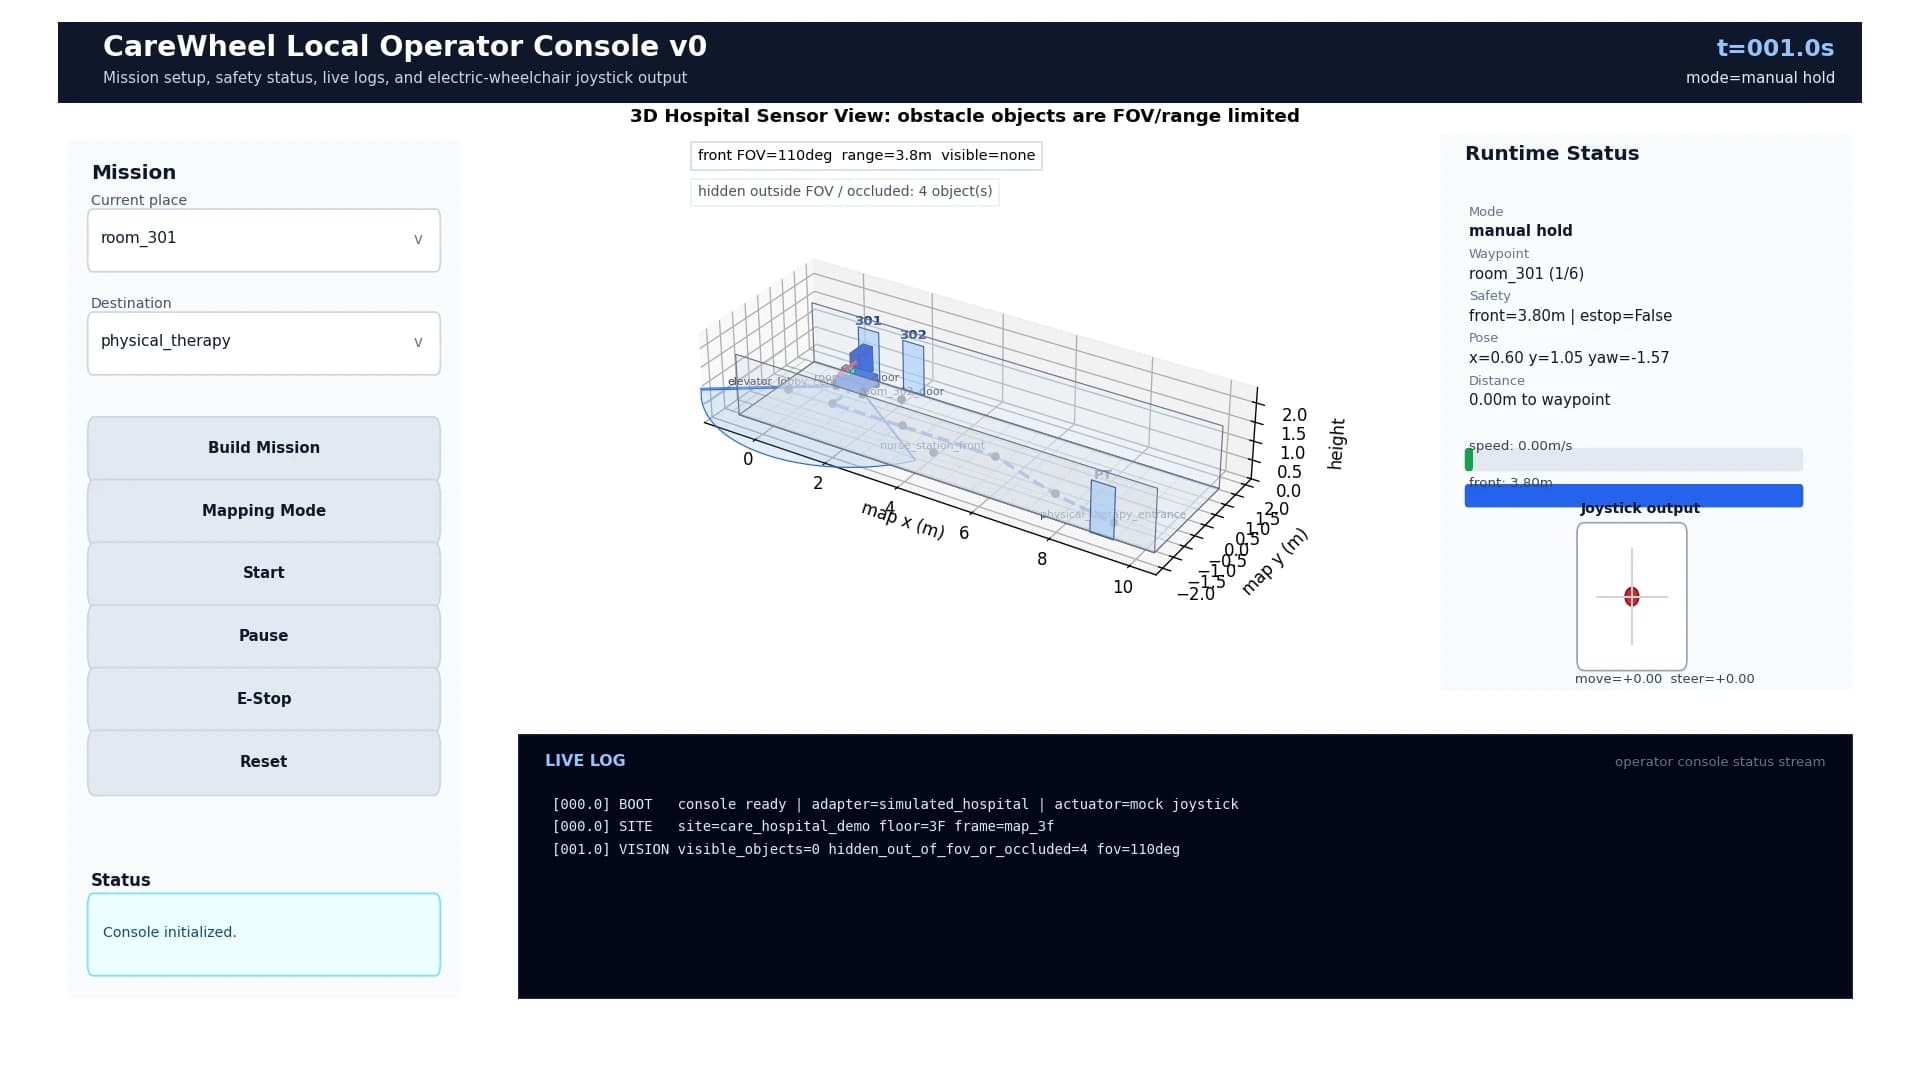Click the bold 'manual hold' mode value
This screenshot has height=1080, width=1920.
pyautogui.click(x=1520, y=231)
